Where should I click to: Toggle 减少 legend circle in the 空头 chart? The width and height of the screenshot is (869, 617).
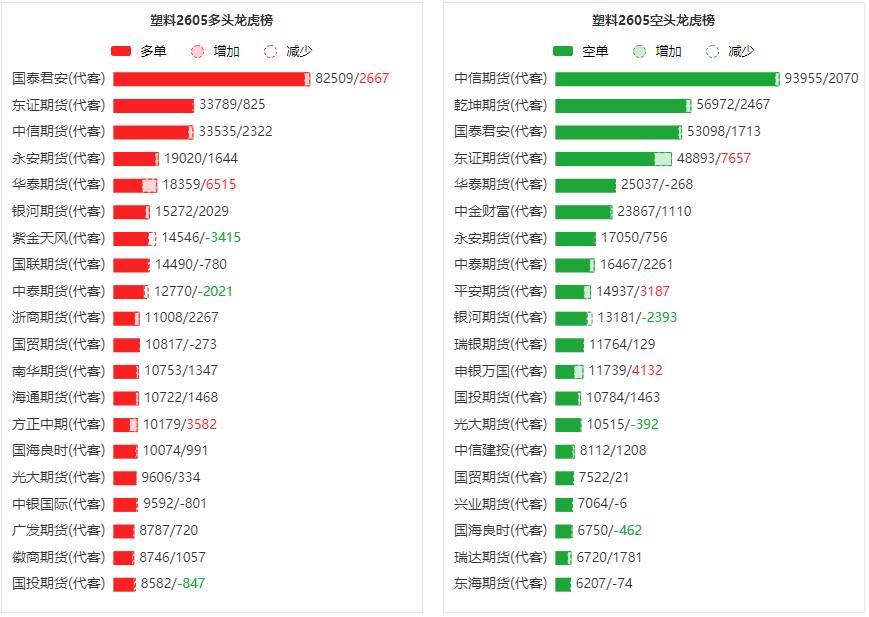(712, 51)
